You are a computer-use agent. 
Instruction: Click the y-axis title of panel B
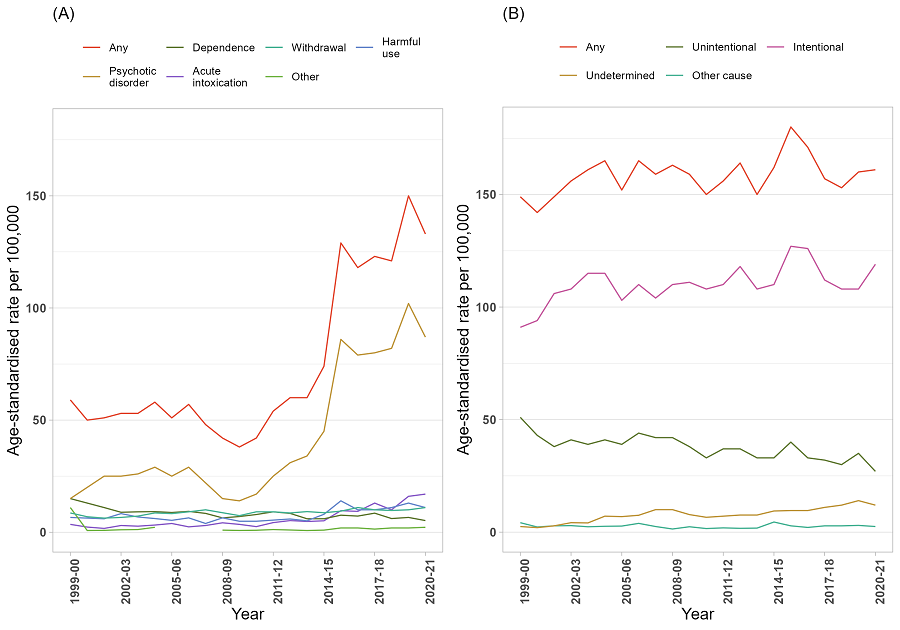(463, 329)
